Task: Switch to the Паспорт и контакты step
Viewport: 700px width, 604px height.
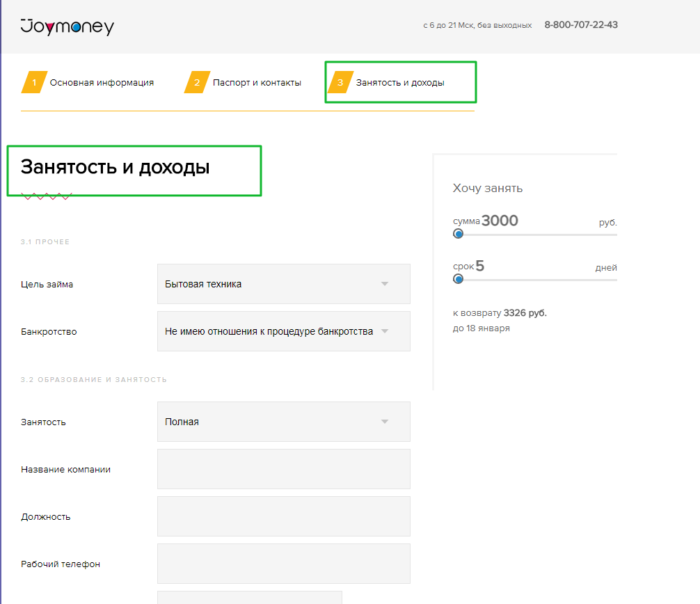Action: click(x=256, y=82)
